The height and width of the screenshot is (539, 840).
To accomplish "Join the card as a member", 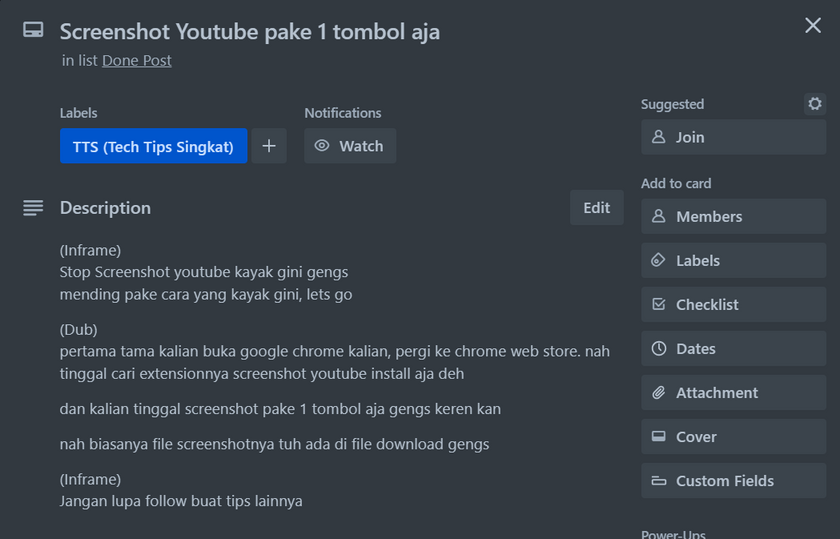I will tap(733, 137).
